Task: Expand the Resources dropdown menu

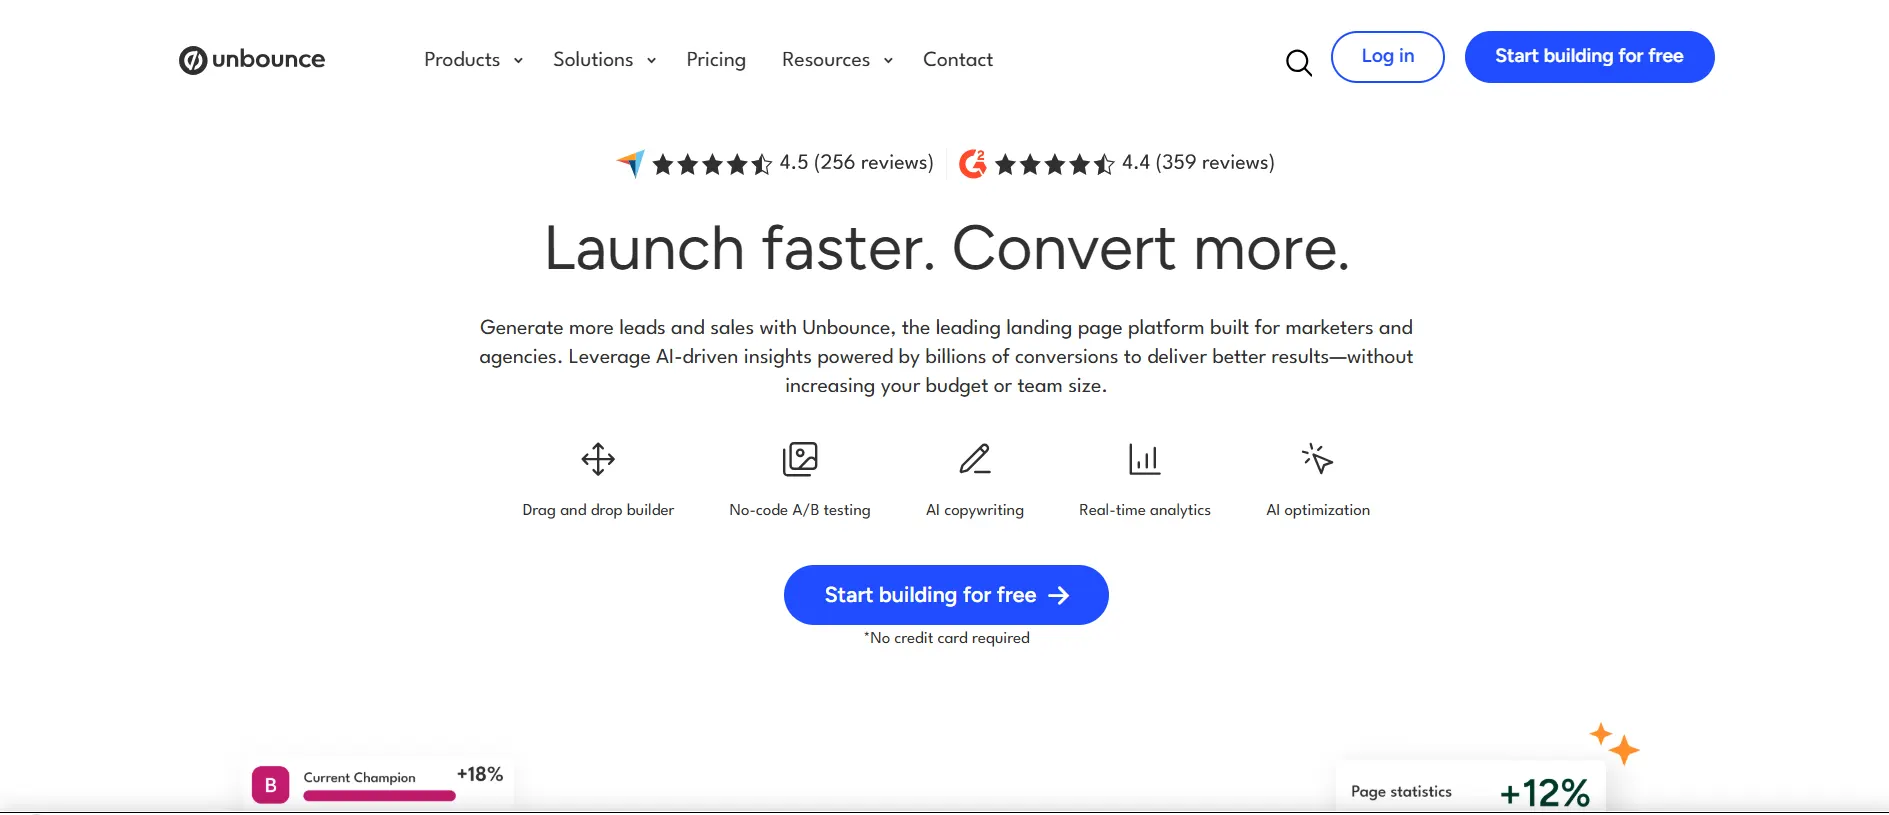Action: tap(838, 60)
